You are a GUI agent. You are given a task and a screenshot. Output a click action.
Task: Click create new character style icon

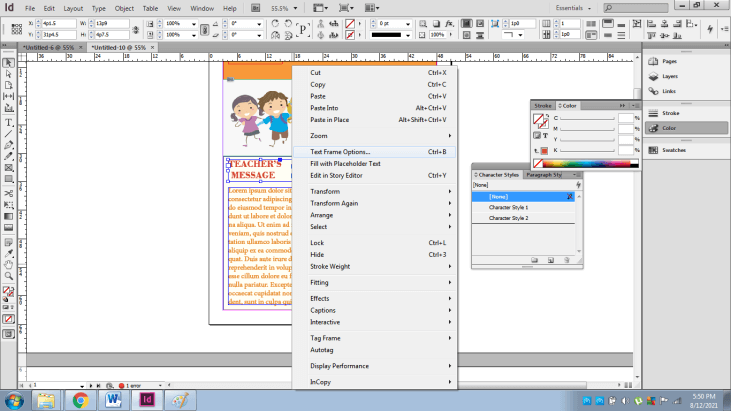550,260
